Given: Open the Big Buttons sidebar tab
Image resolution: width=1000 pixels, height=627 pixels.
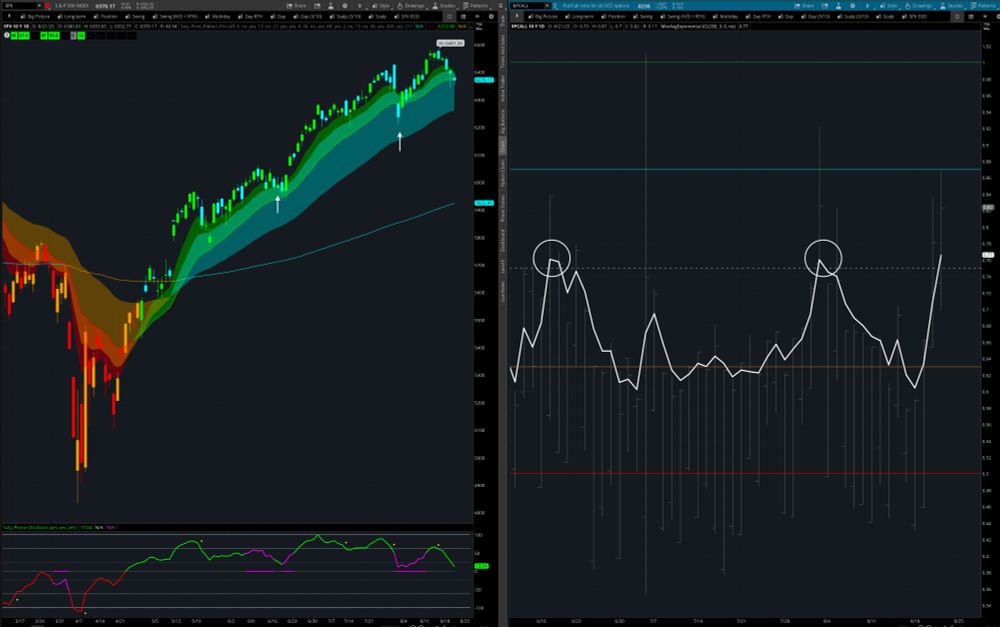Looking at the screenshot, I should [x=503, y=121].
